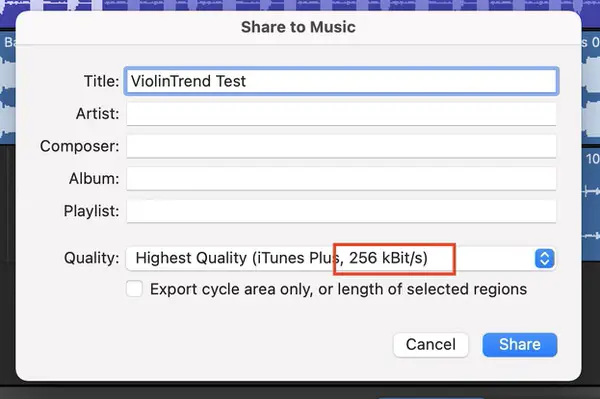600x399 pixels.
Task: Click the Cancel button
Action: (x=430, y=345)
